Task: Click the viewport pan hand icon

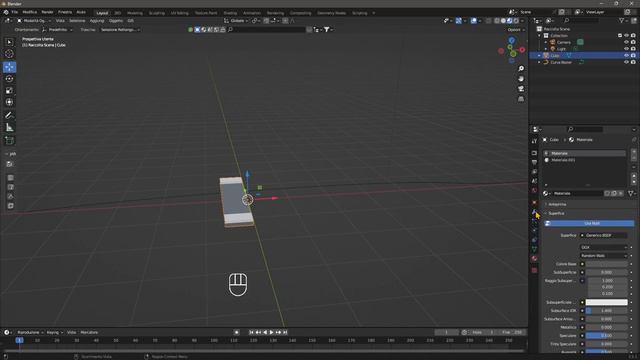Action: (x=521, y=79)
